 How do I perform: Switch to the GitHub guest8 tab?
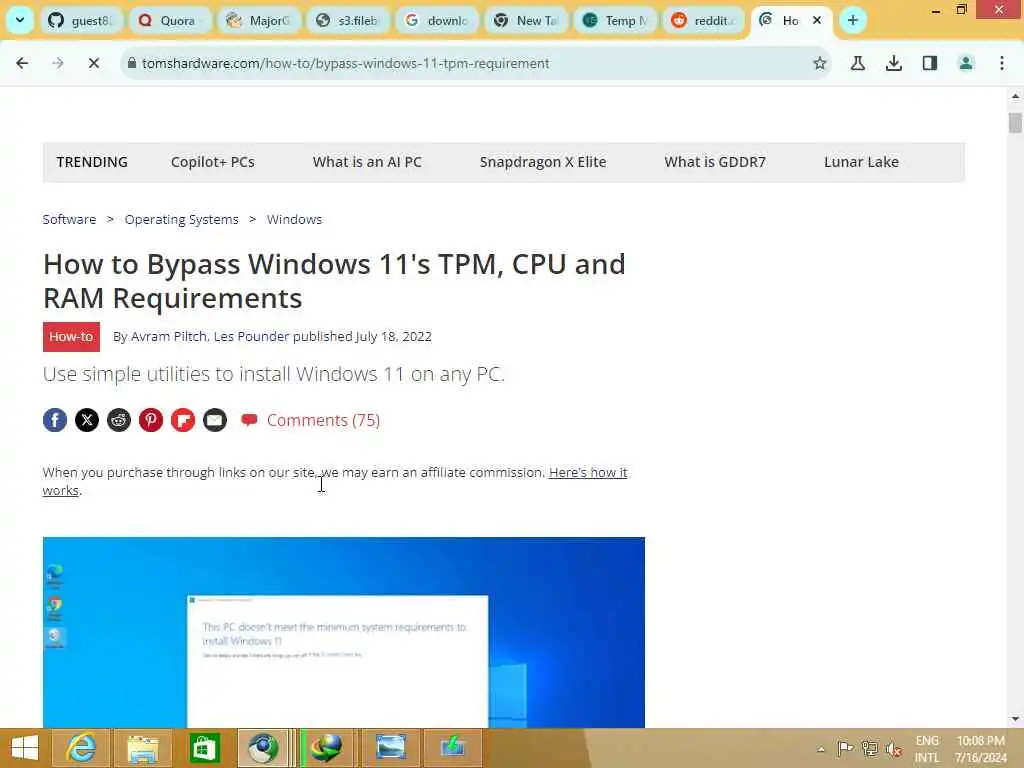pyautogui.click(x=80, y=20)
